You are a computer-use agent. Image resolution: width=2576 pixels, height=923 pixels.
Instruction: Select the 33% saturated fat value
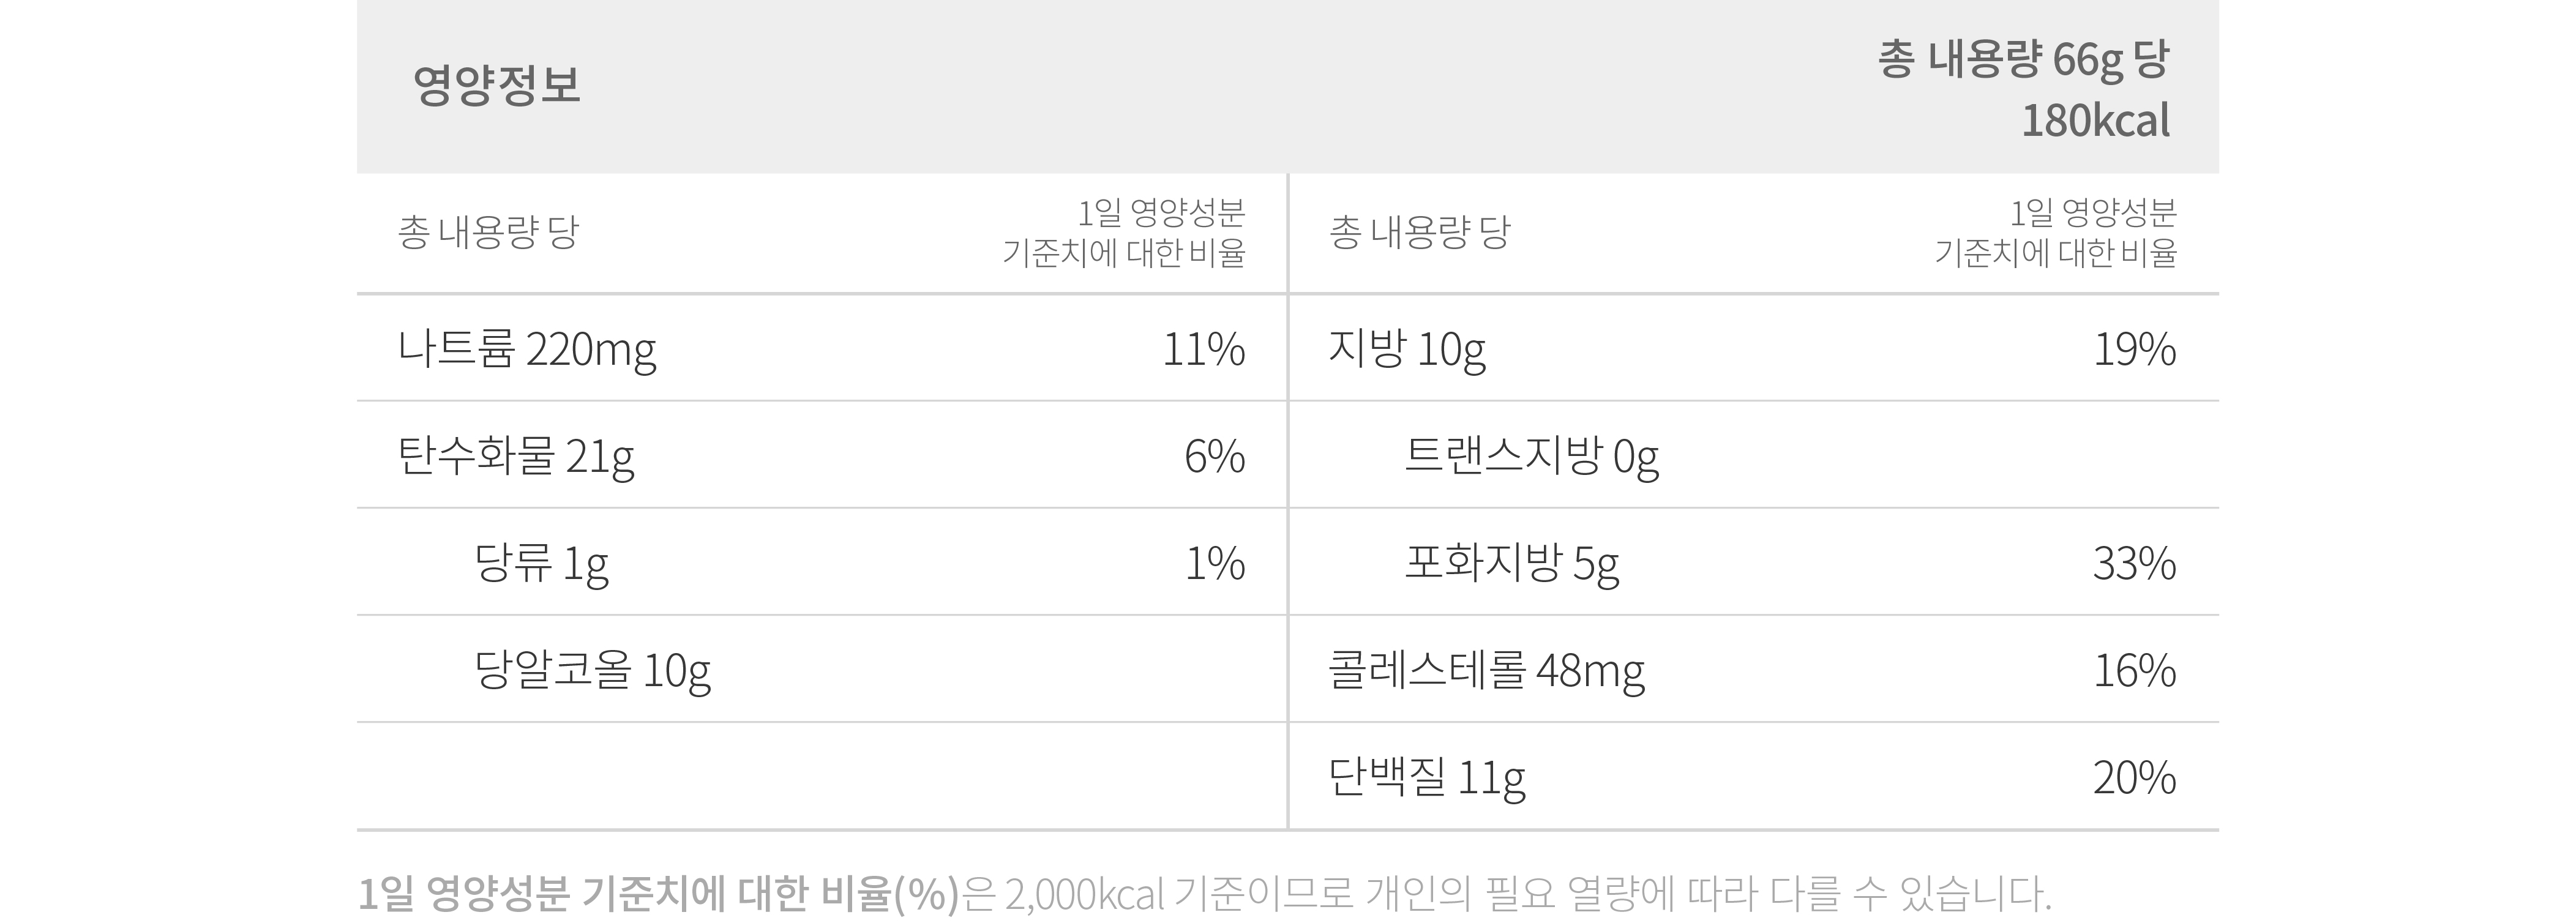(x=2135, y=564)
